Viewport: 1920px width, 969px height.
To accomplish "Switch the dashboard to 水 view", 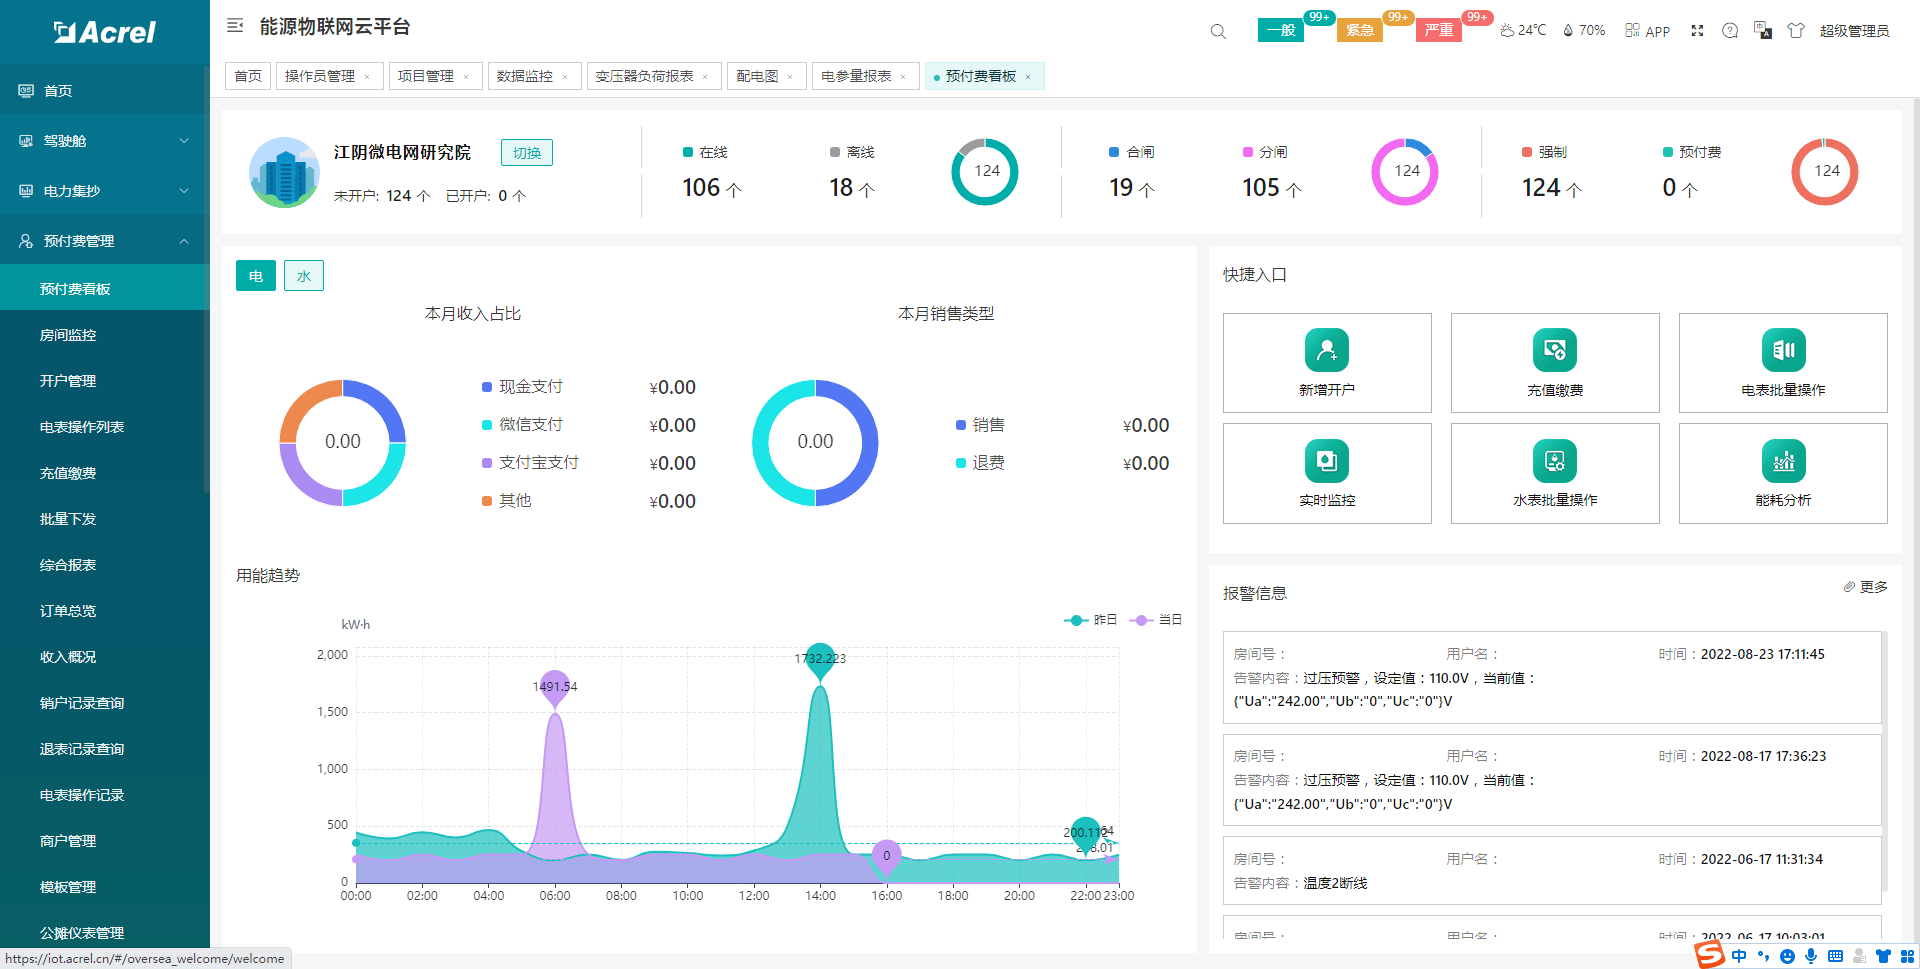I will tap(304, 276).
